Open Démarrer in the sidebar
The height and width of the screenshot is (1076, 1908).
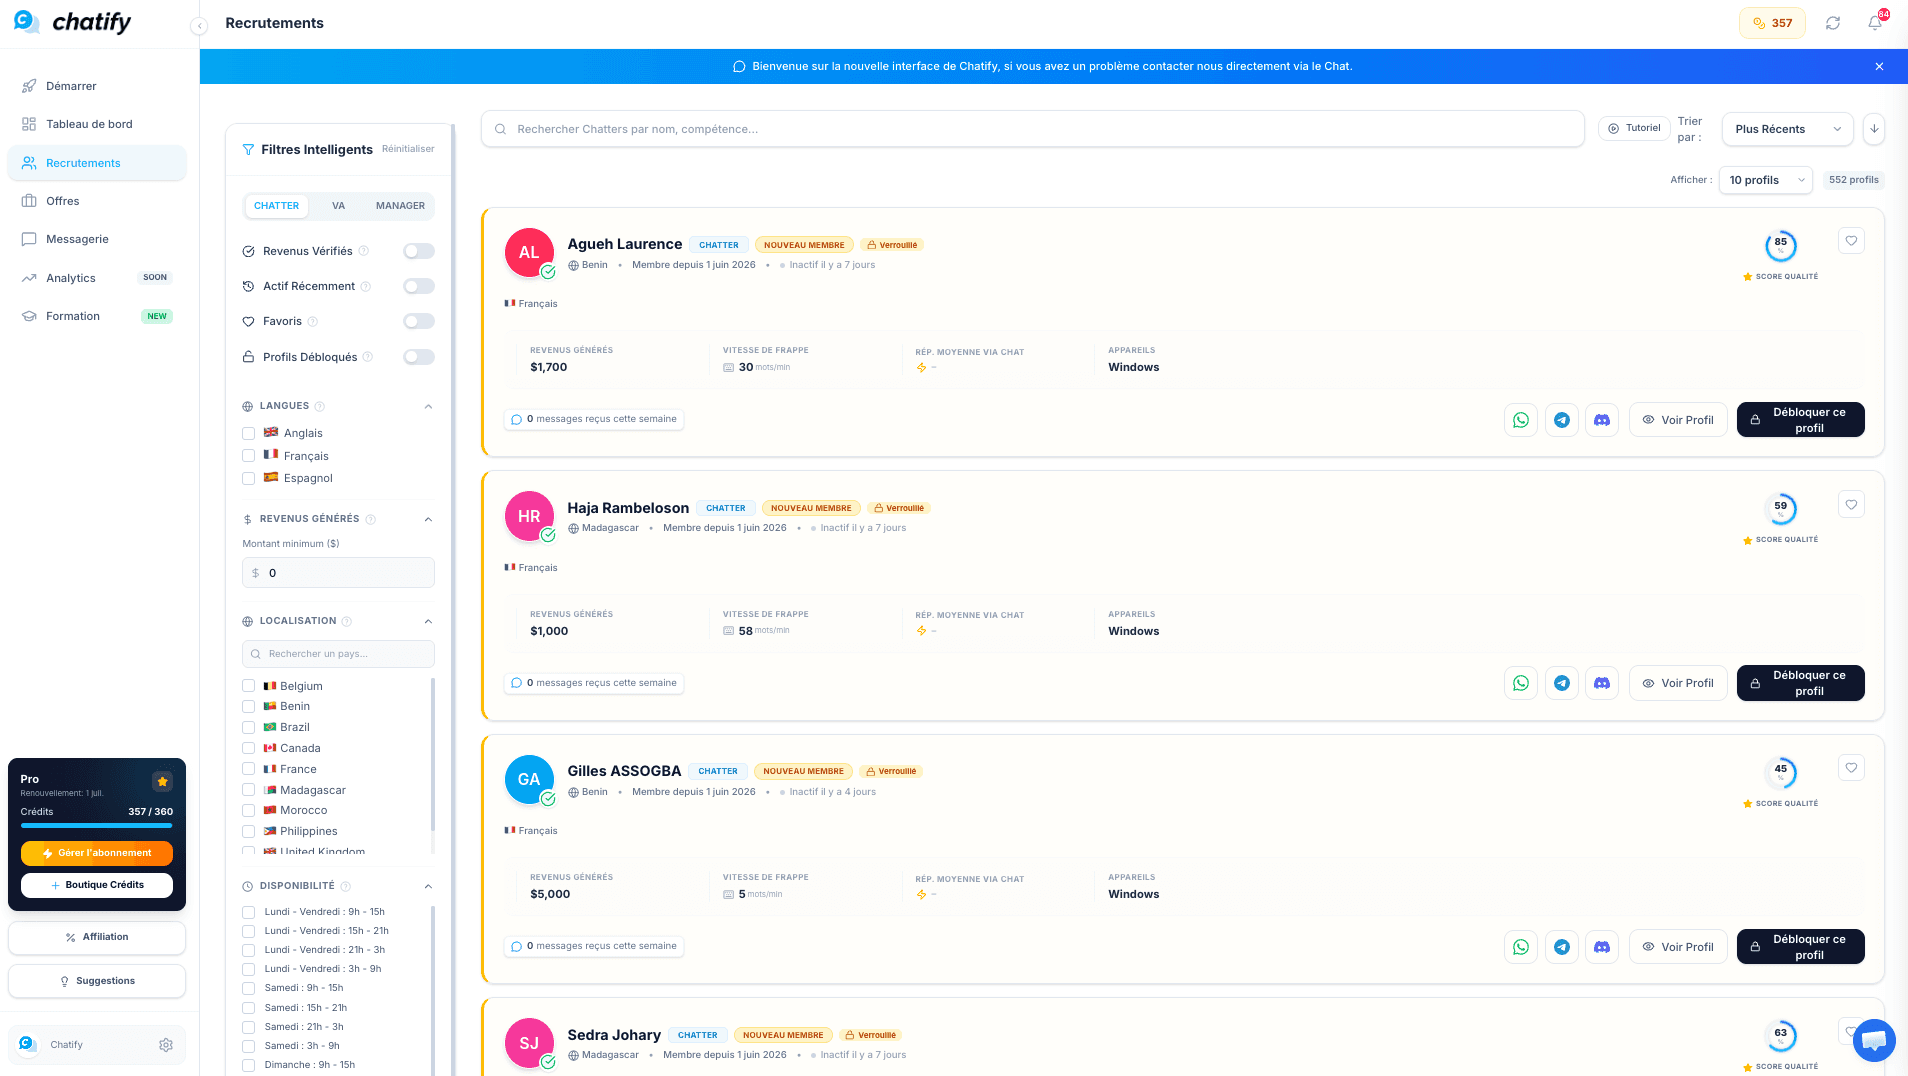[x=97, y=86]
